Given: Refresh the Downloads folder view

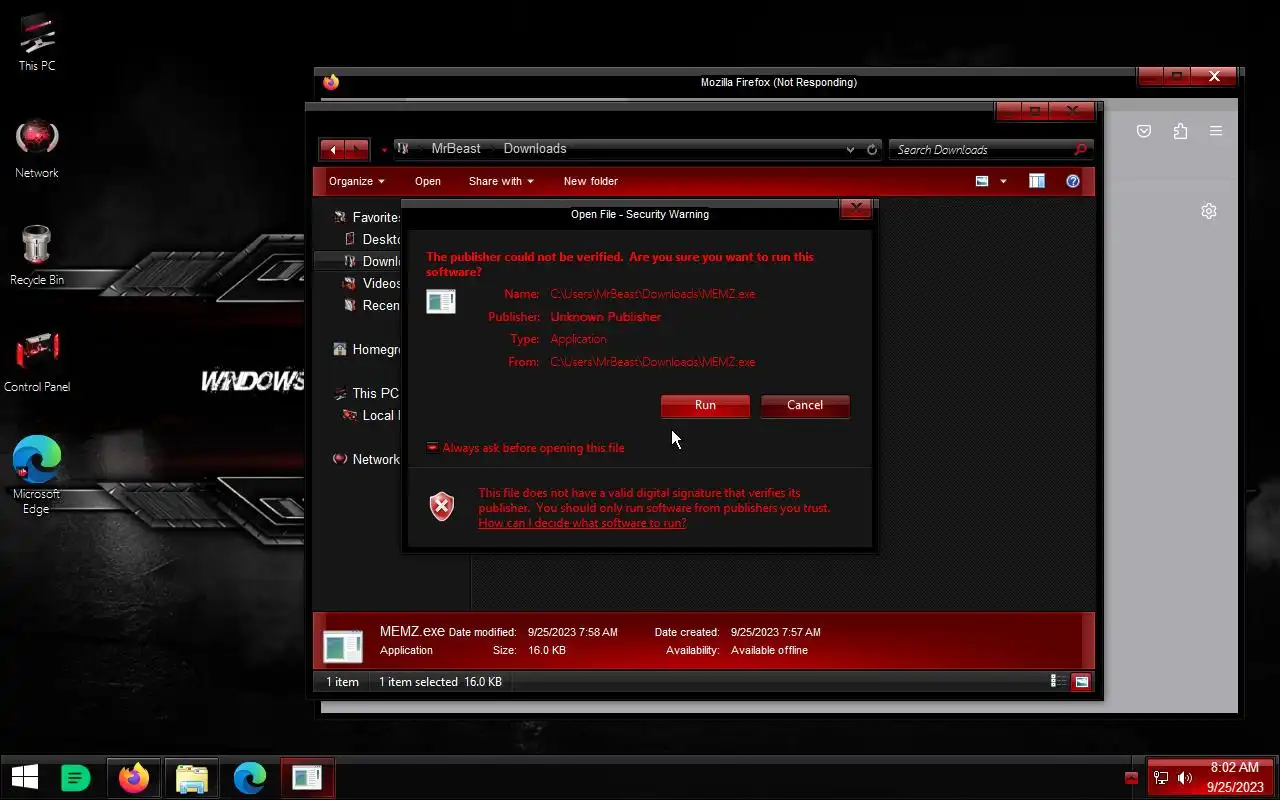Looking at the screenshot, I should point(872,150).
